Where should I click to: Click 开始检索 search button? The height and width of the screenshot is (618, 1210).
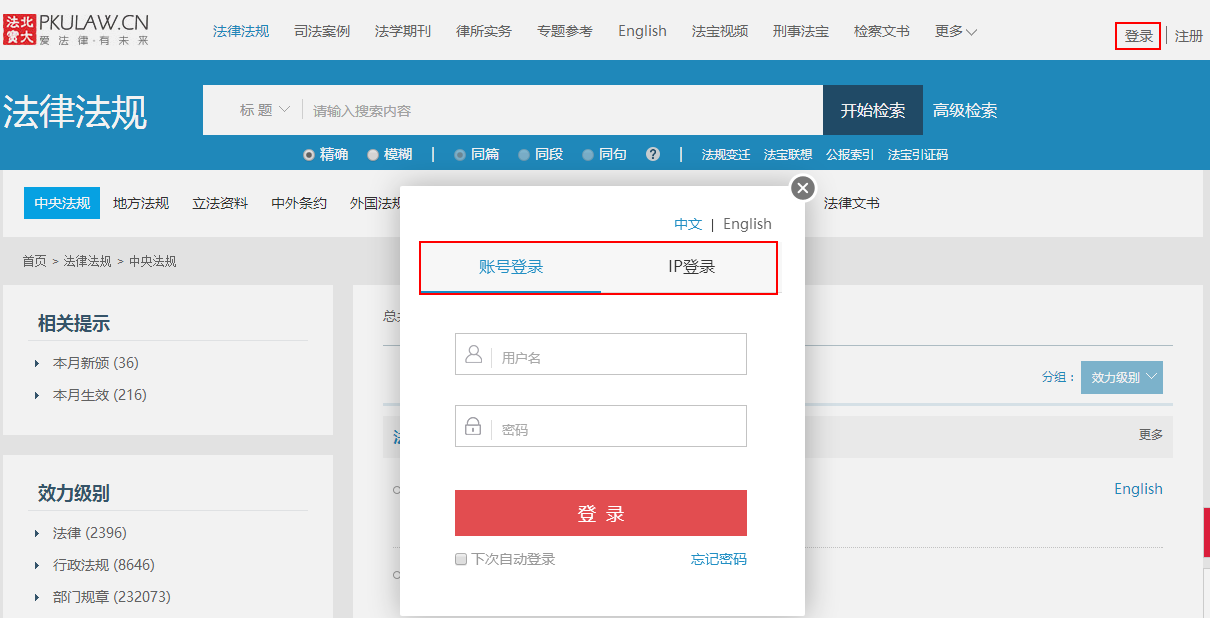pos(873,110)
